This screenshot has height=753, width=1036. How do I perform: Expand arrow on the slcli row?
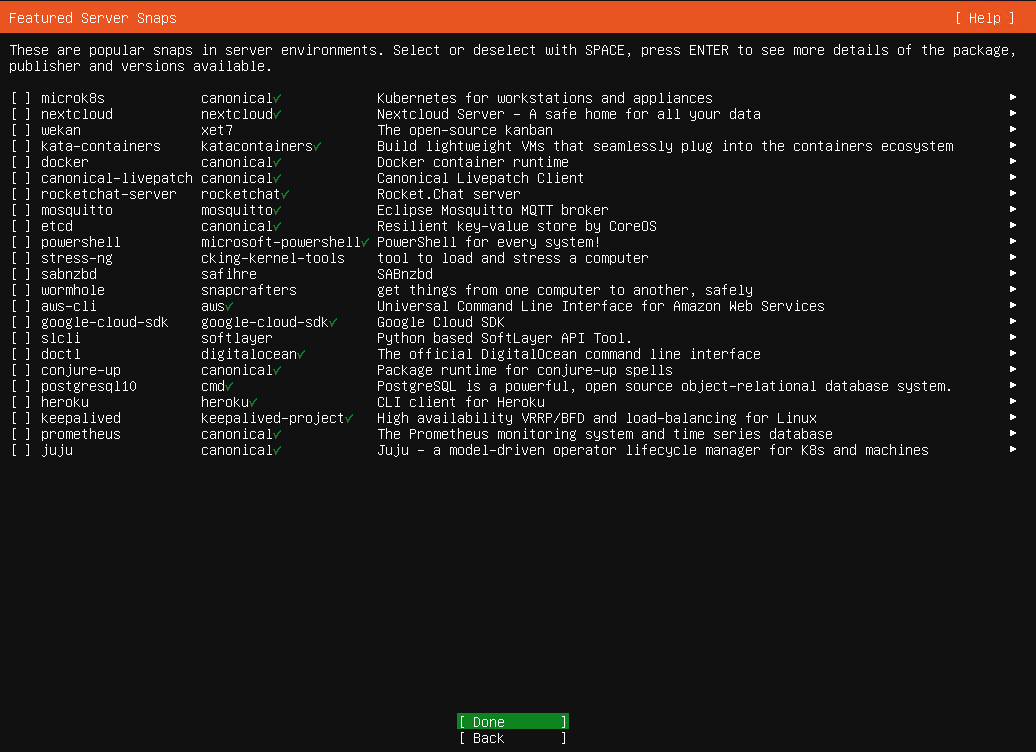(1013, 338)
